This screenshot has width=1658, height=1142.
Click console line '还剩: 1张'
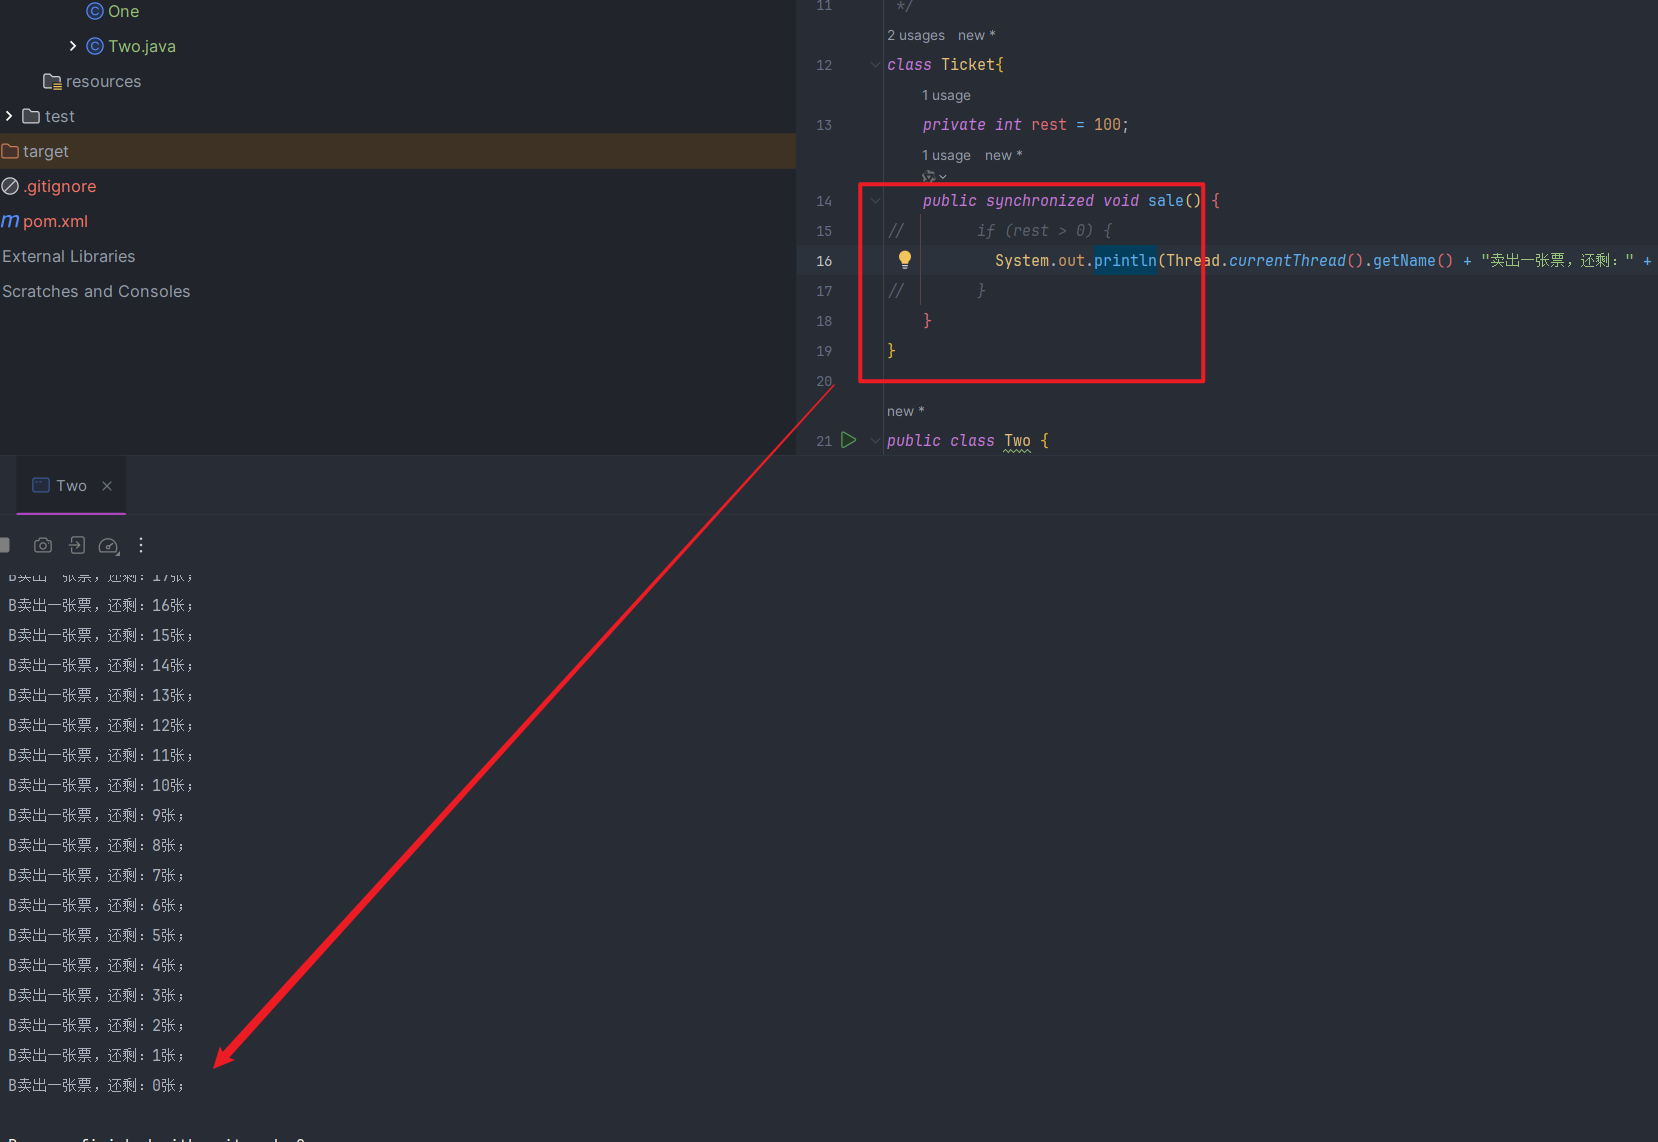(x=96, y=1055)
